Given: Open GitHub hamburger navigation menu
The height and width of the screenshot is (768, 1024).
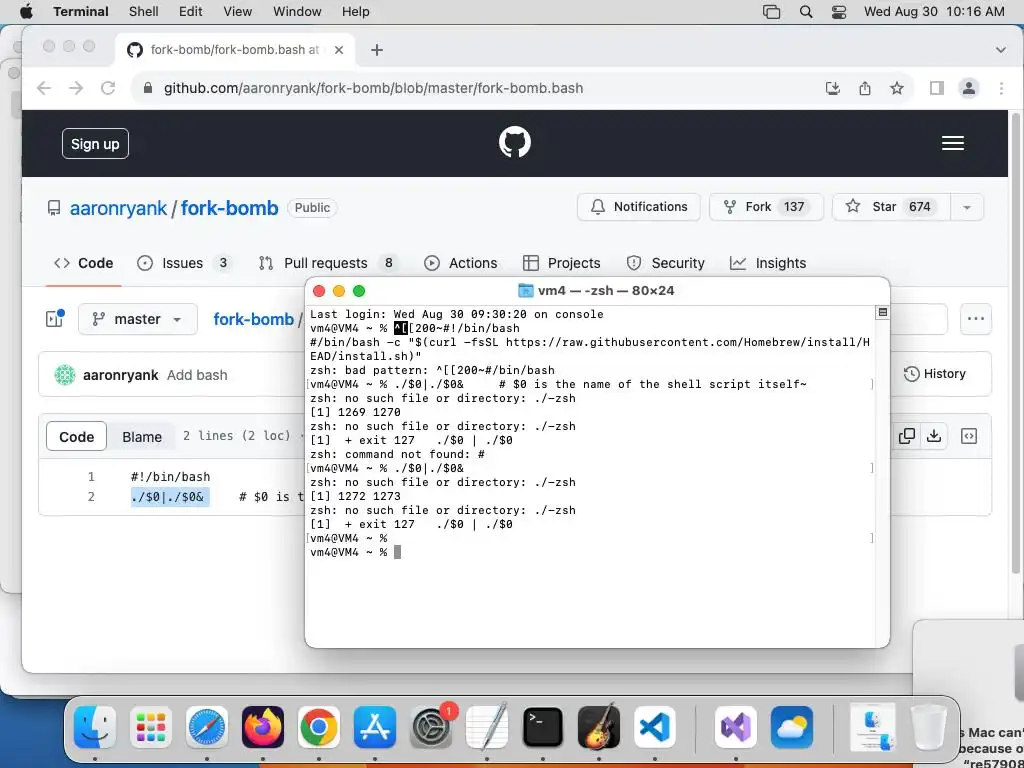Looking at the screenshot, I should [953, 143].
